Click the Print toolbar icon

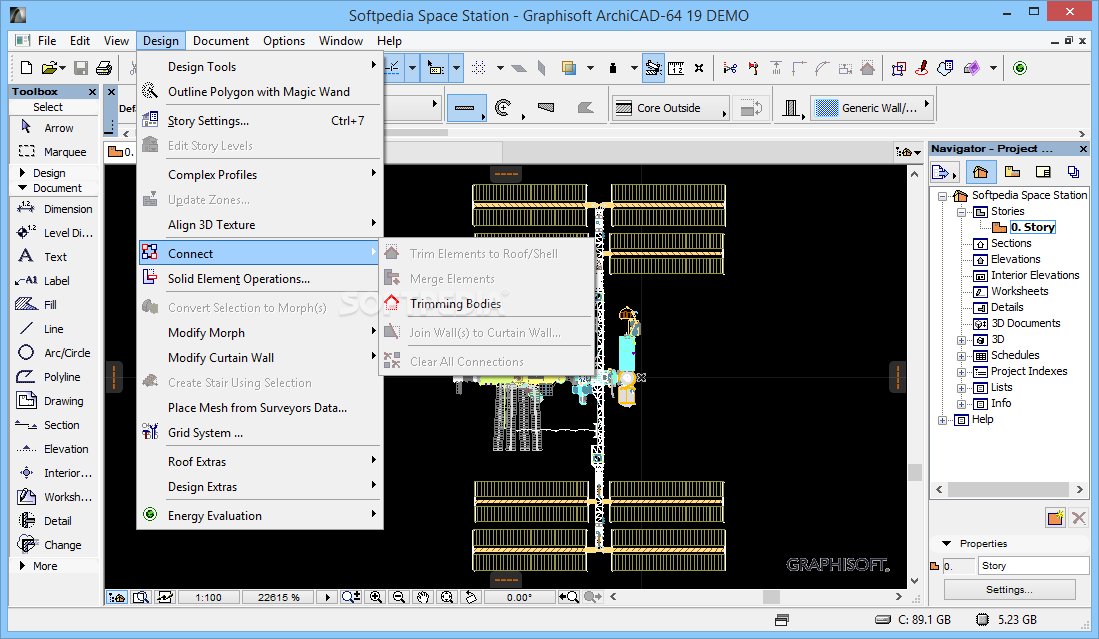point(104,68)
